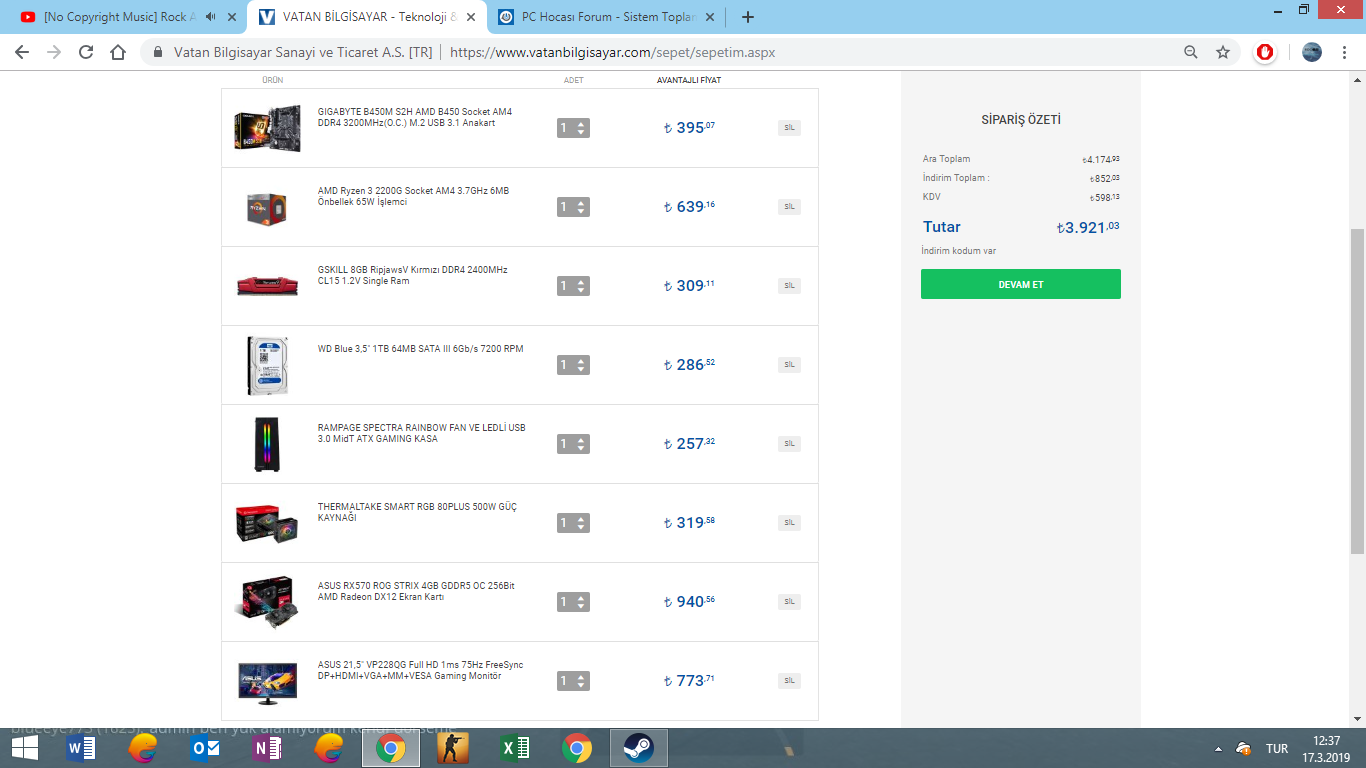Bookmark this page with the star icon
Screen dimensions: 1366x768
(1222, 52)
